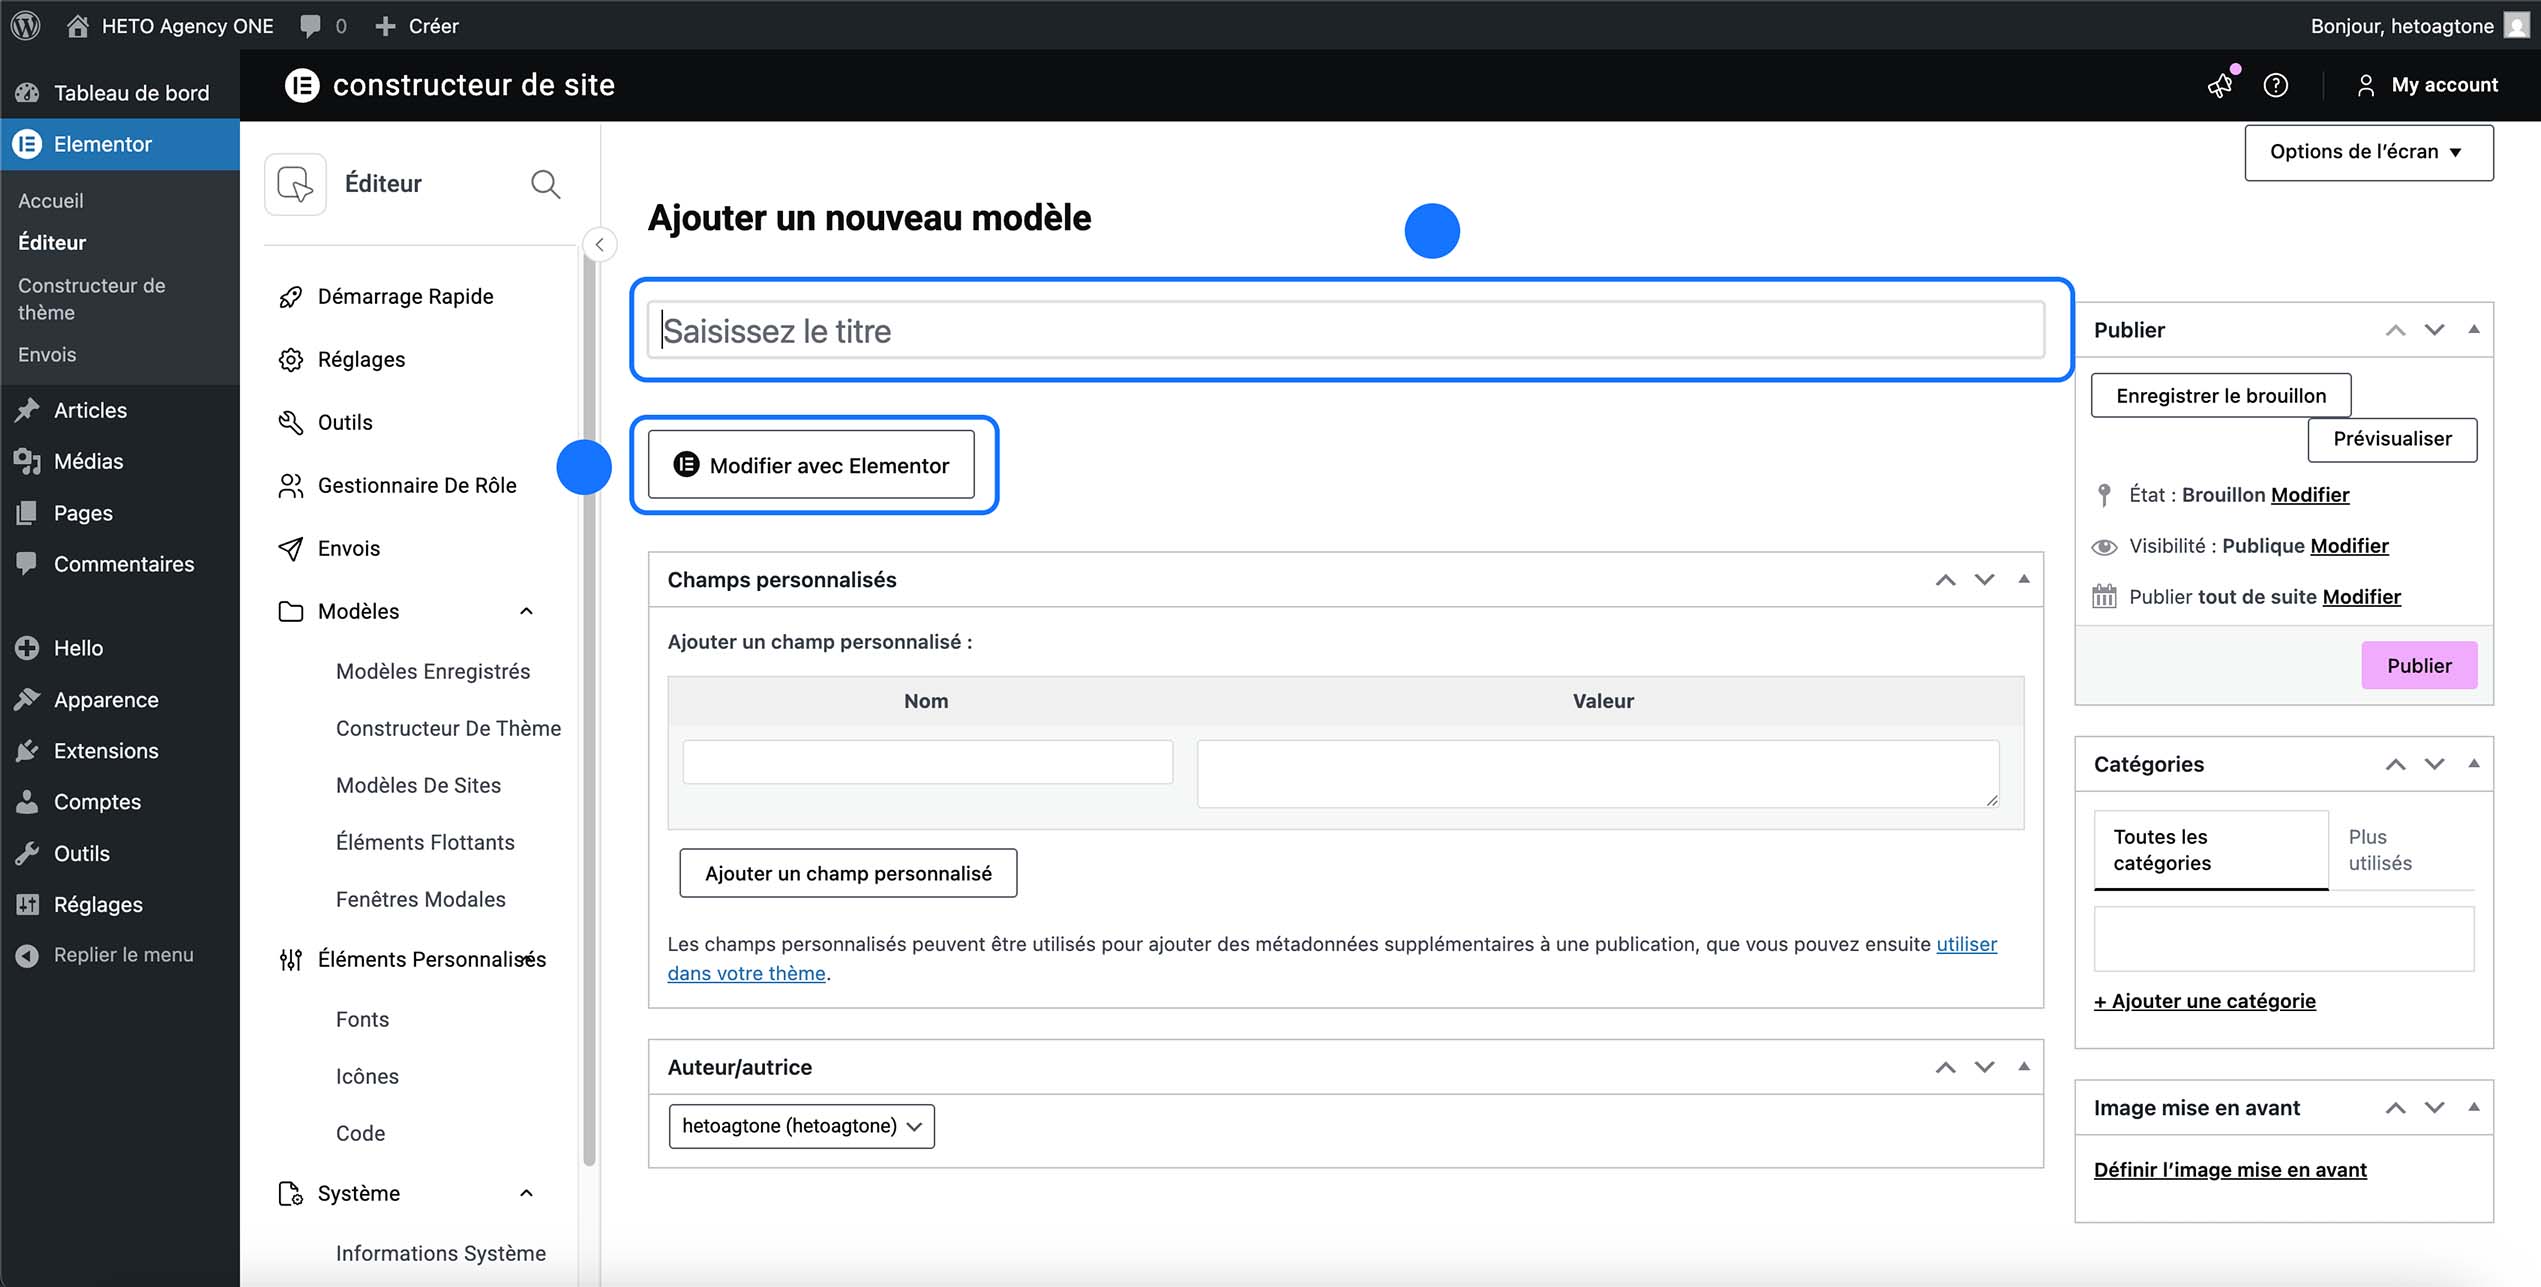Click the help question mark icon
2541x1287 pixels.
(x=2277, y=85)
